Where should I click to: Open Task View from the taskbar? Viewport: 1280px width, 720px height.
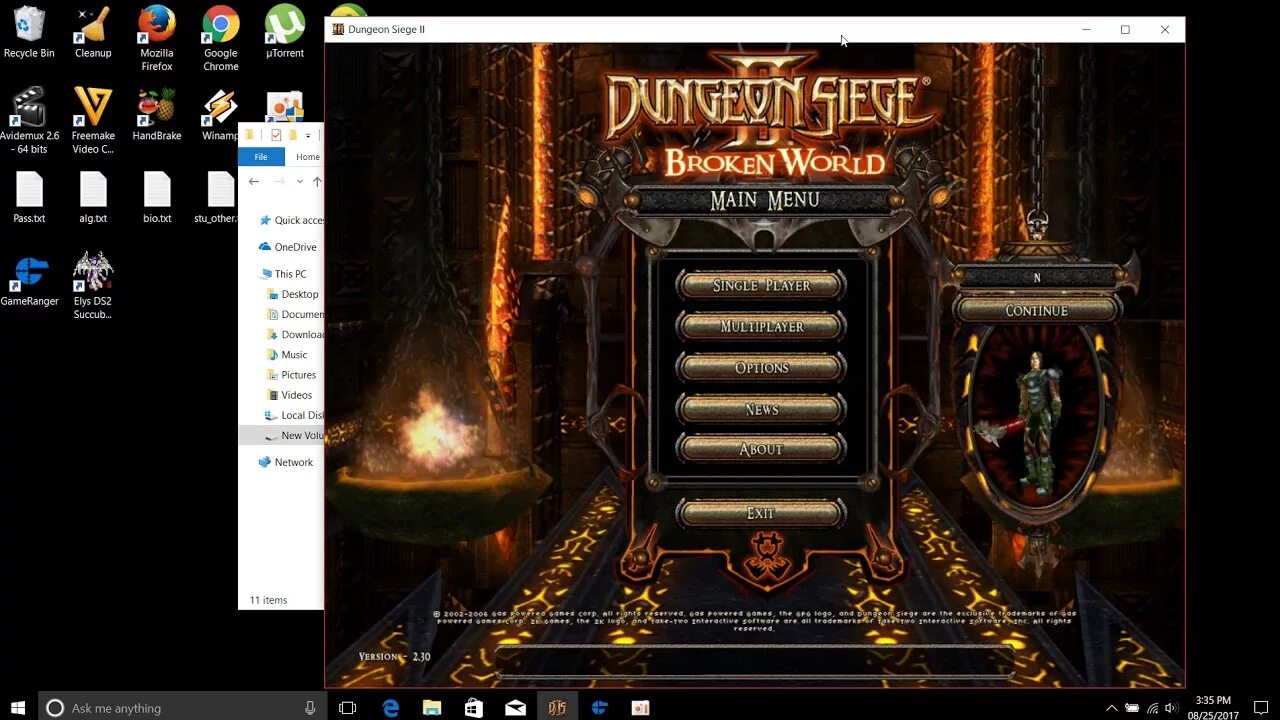click(347, 707)
